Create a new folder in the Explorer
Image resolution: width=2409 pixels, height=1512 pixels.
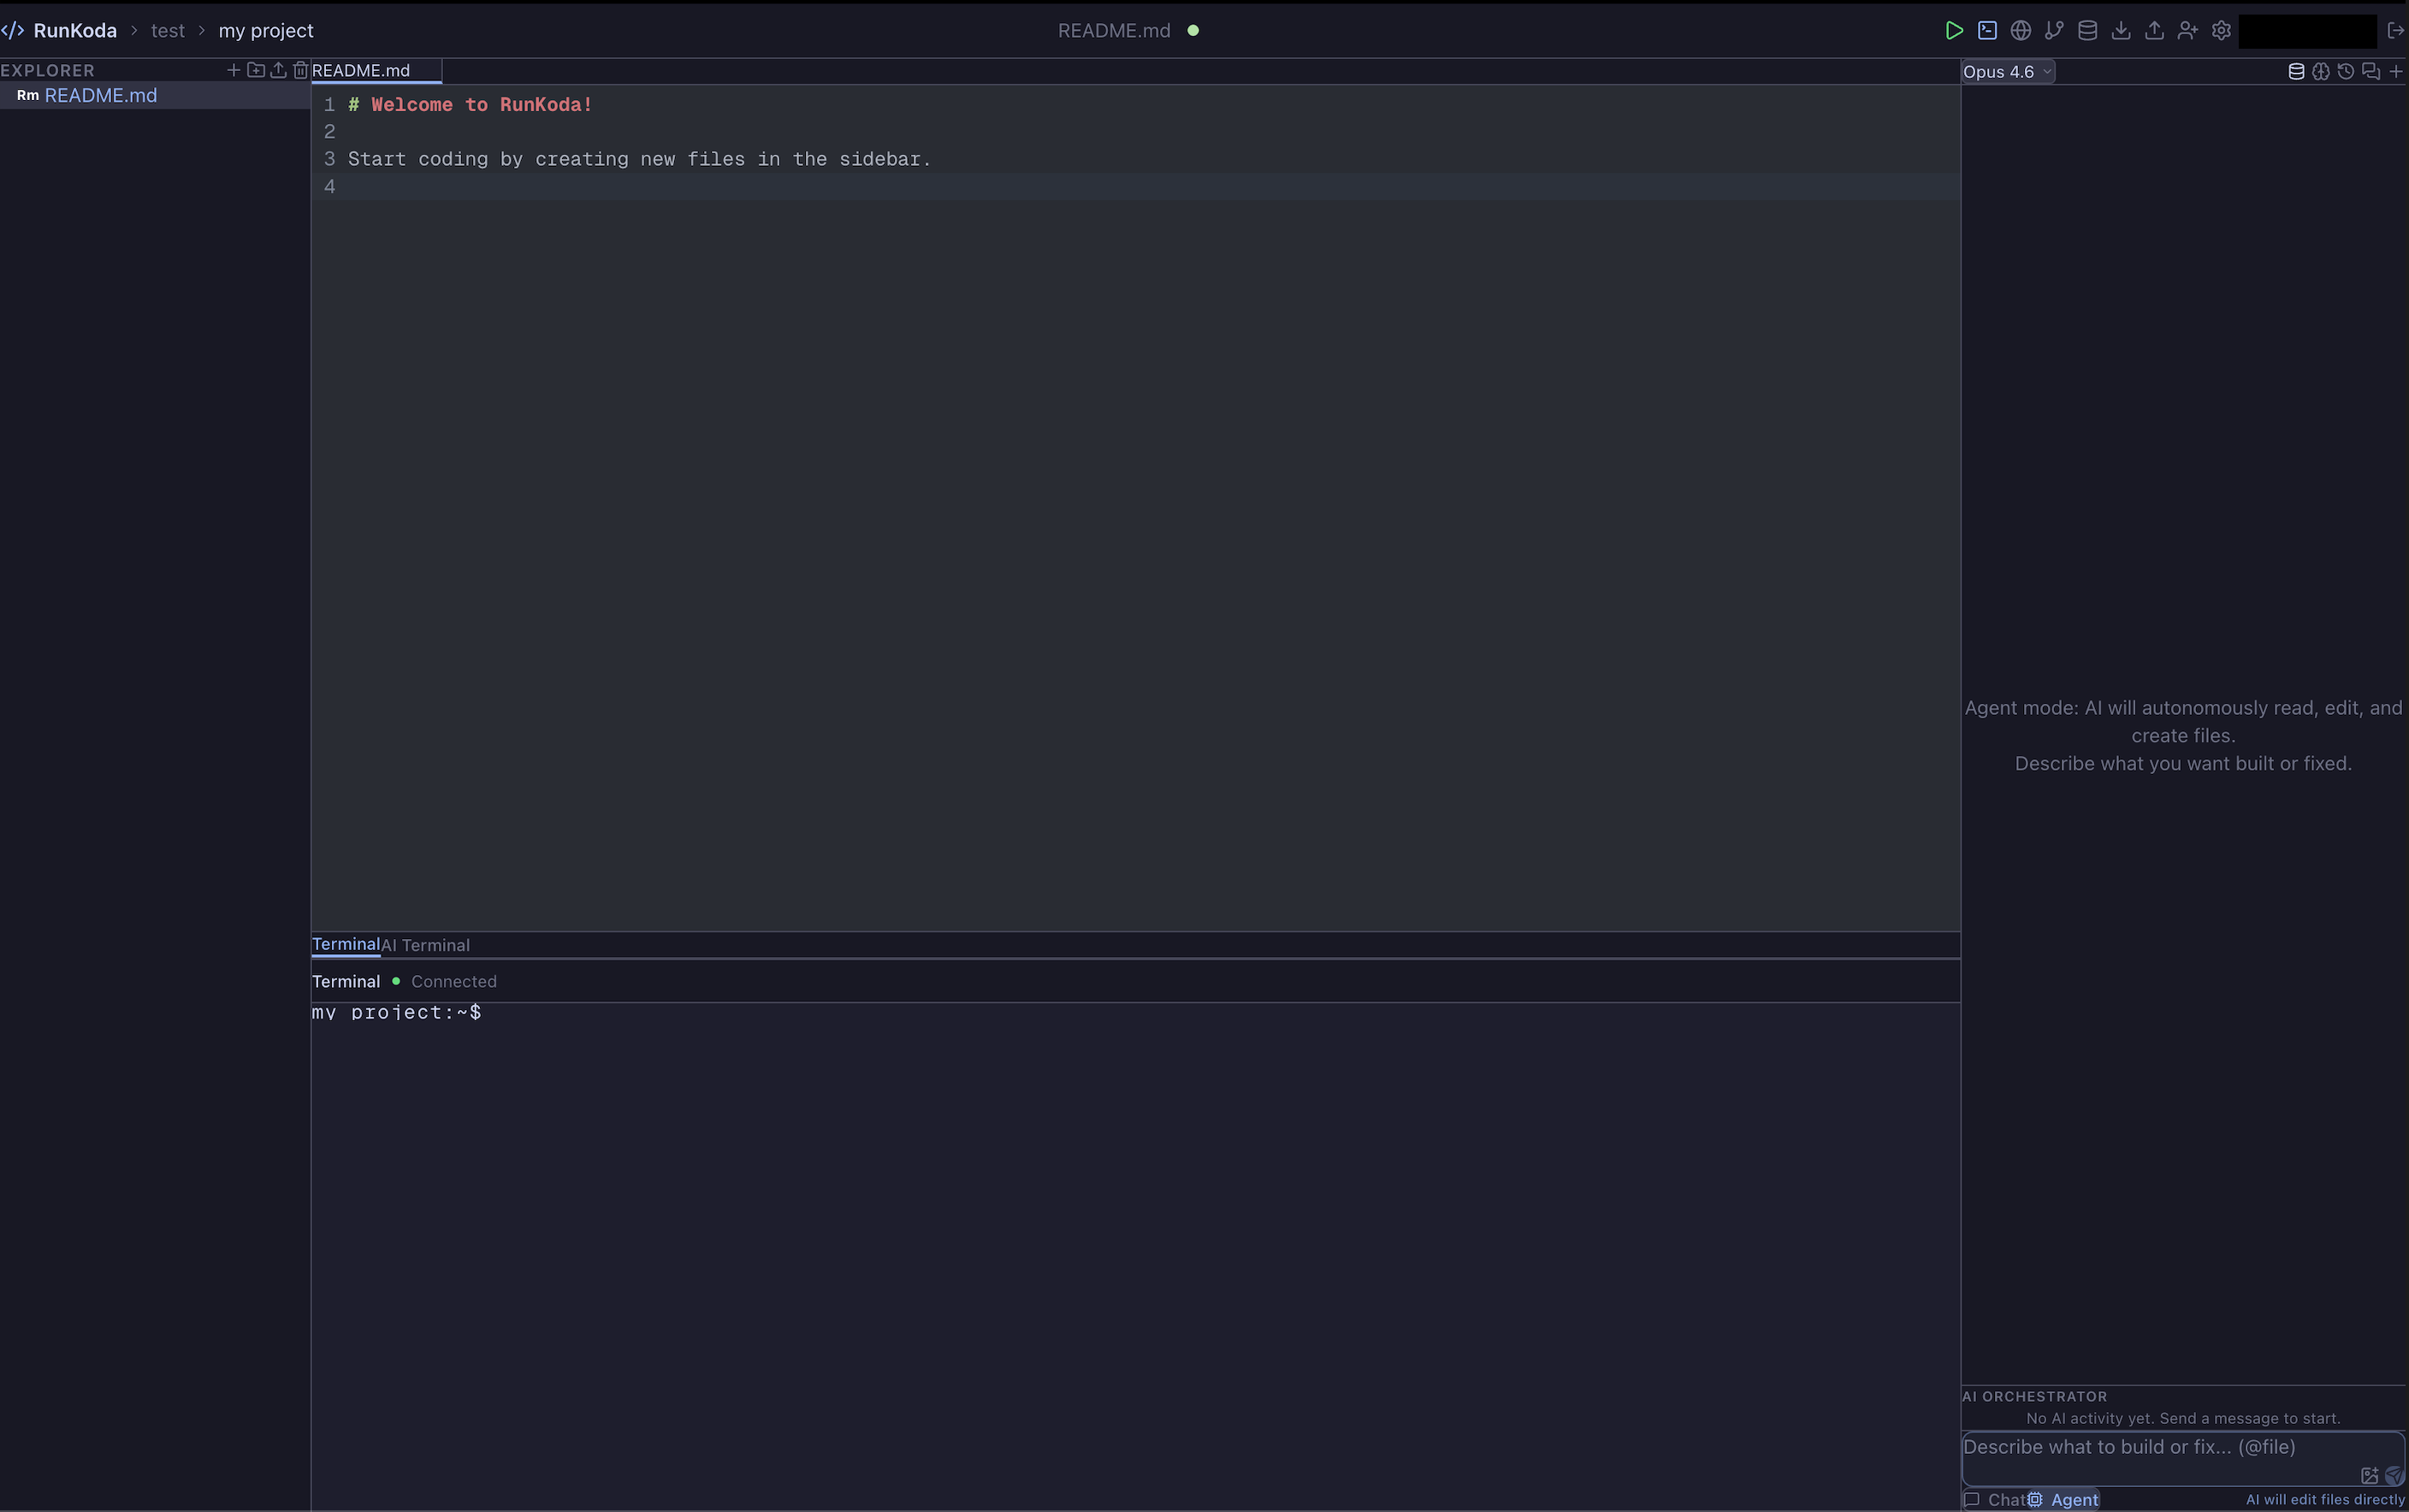click(256, 70)
